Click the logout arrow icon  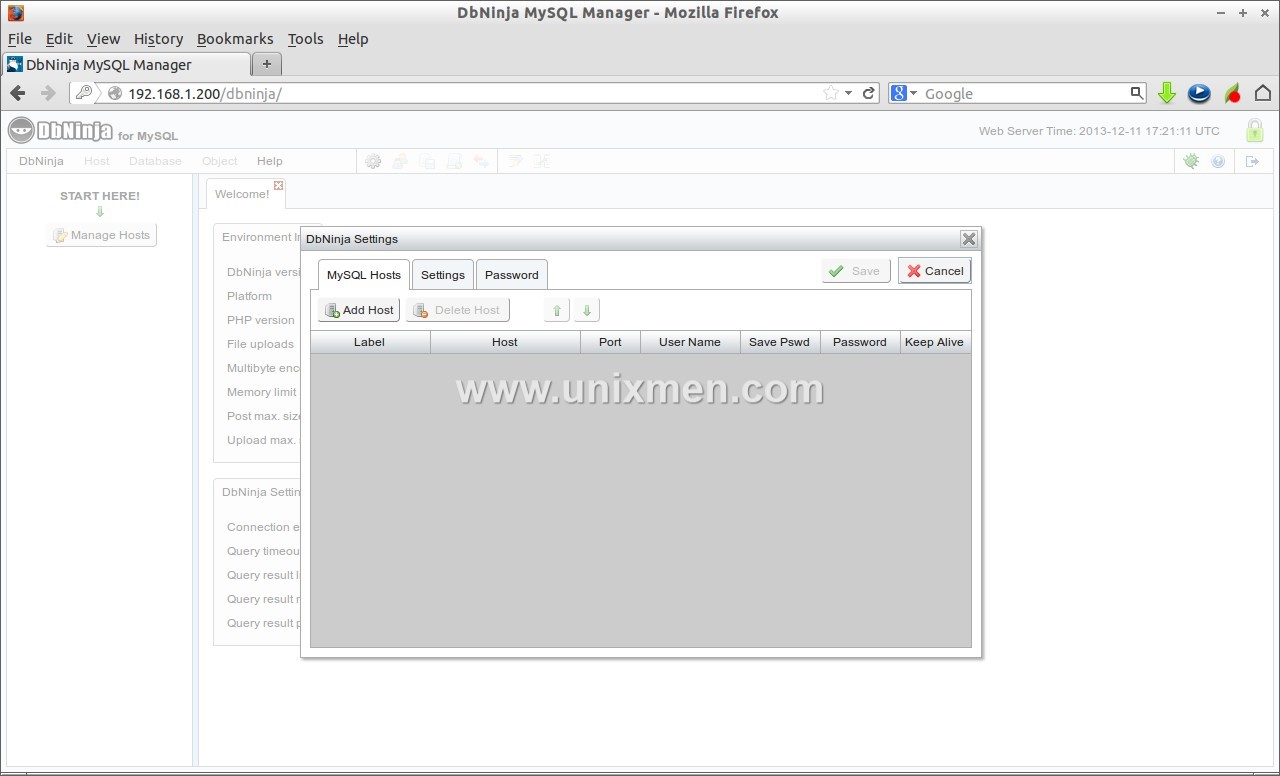click(1252, 161)
